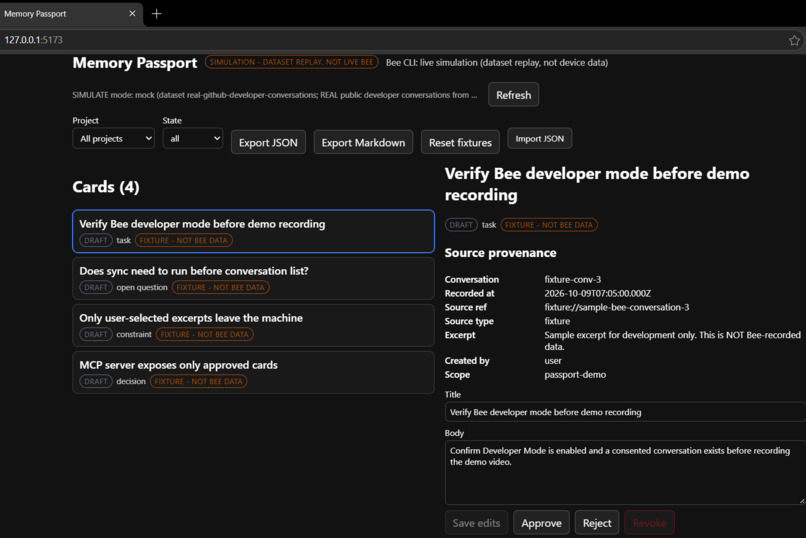806x538 pixels.
Task: Click the Revoke button
Action: coord(649,523)
